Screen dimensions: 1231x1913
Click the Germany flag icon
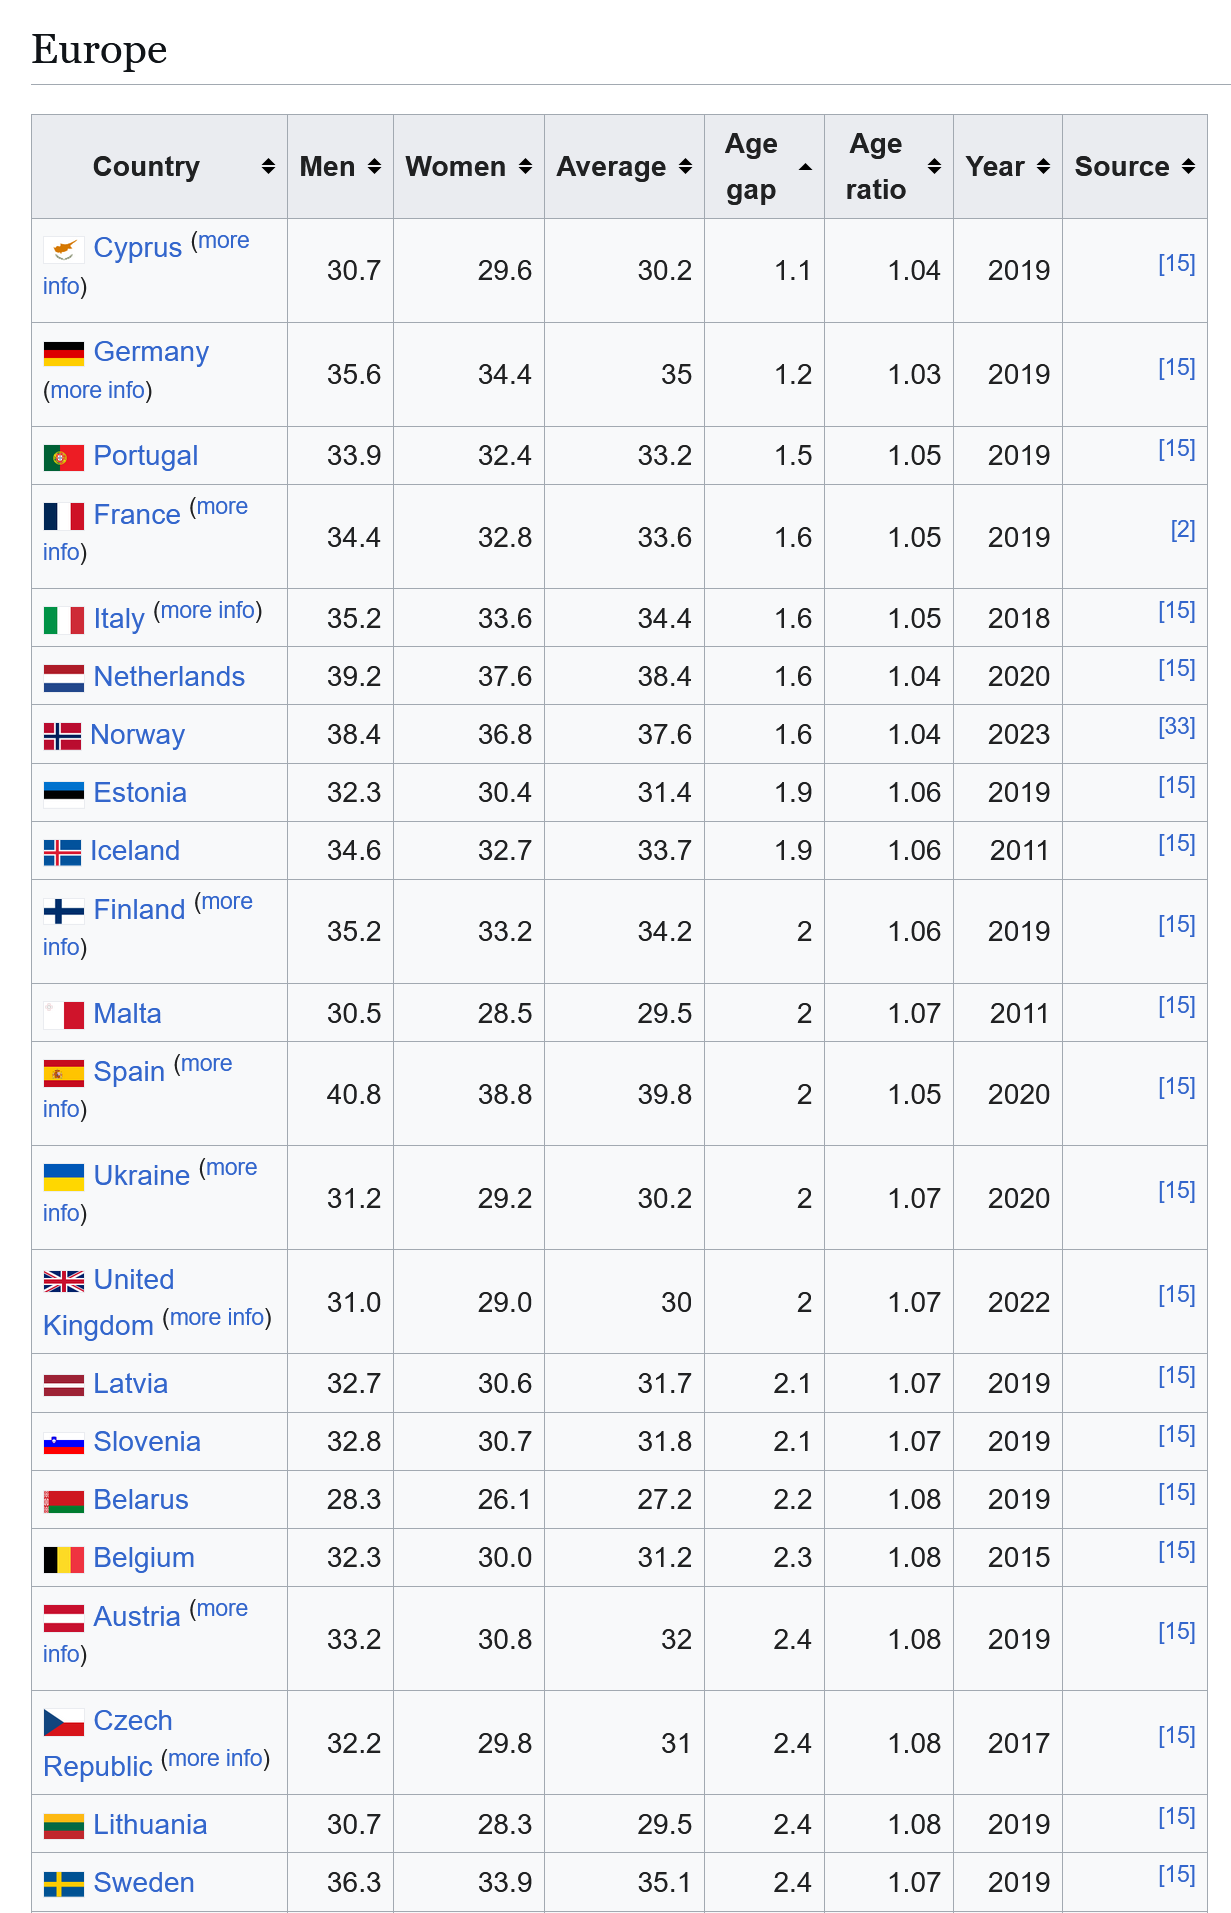64,353
